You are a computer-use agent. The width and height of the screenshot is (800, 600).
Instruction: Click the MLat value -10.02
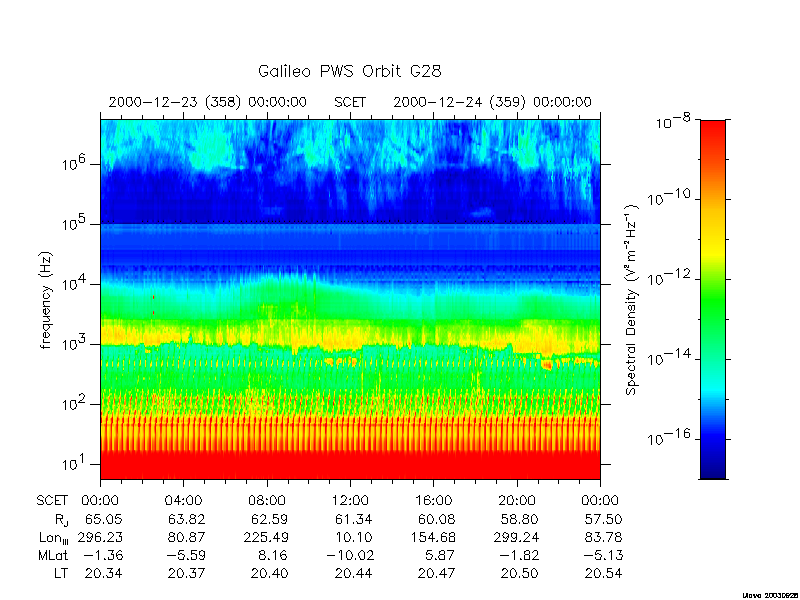click(x=349, y=555)
